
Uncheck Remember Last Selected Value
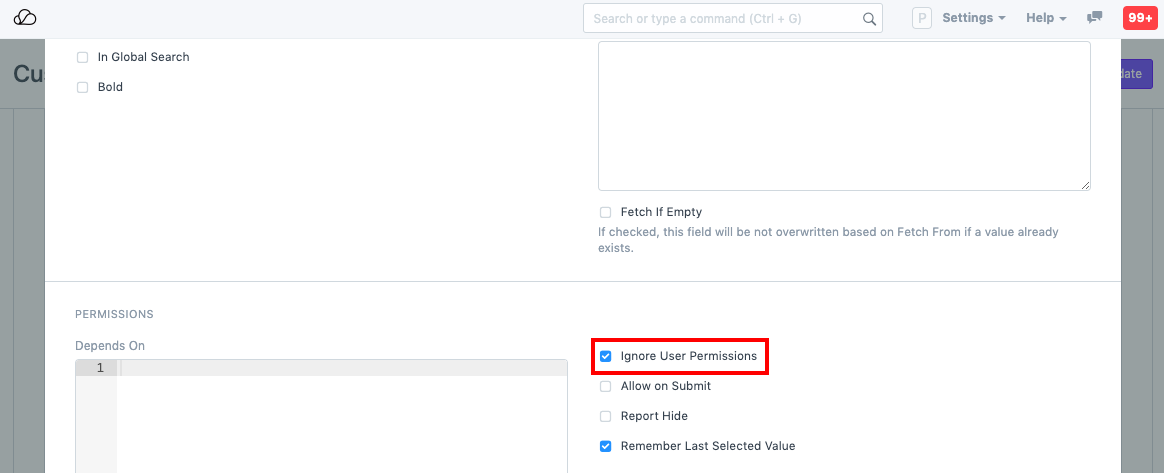pos(606,446)
